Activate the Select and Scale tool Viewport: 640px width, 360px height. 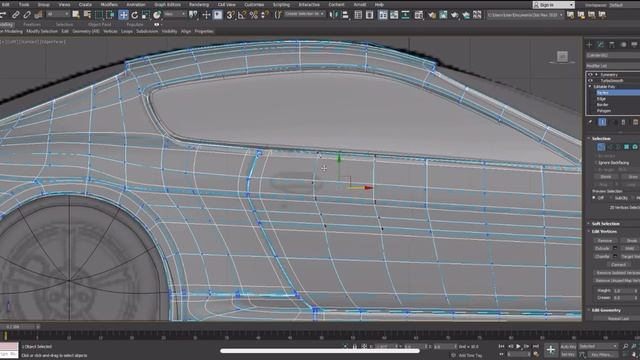tap(145, 15)
